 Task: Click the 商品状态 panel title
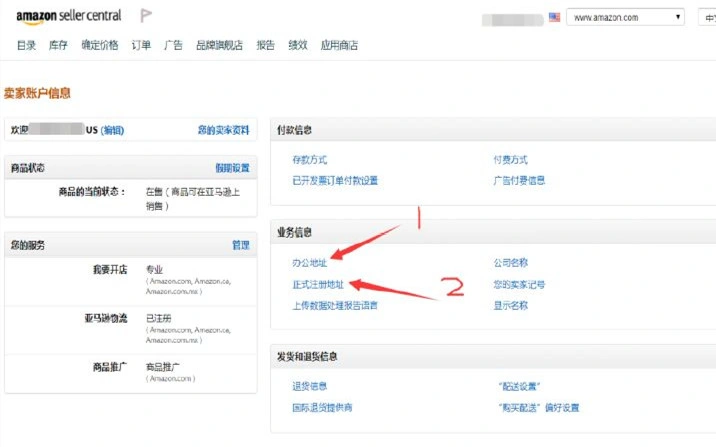click(28, 168)
